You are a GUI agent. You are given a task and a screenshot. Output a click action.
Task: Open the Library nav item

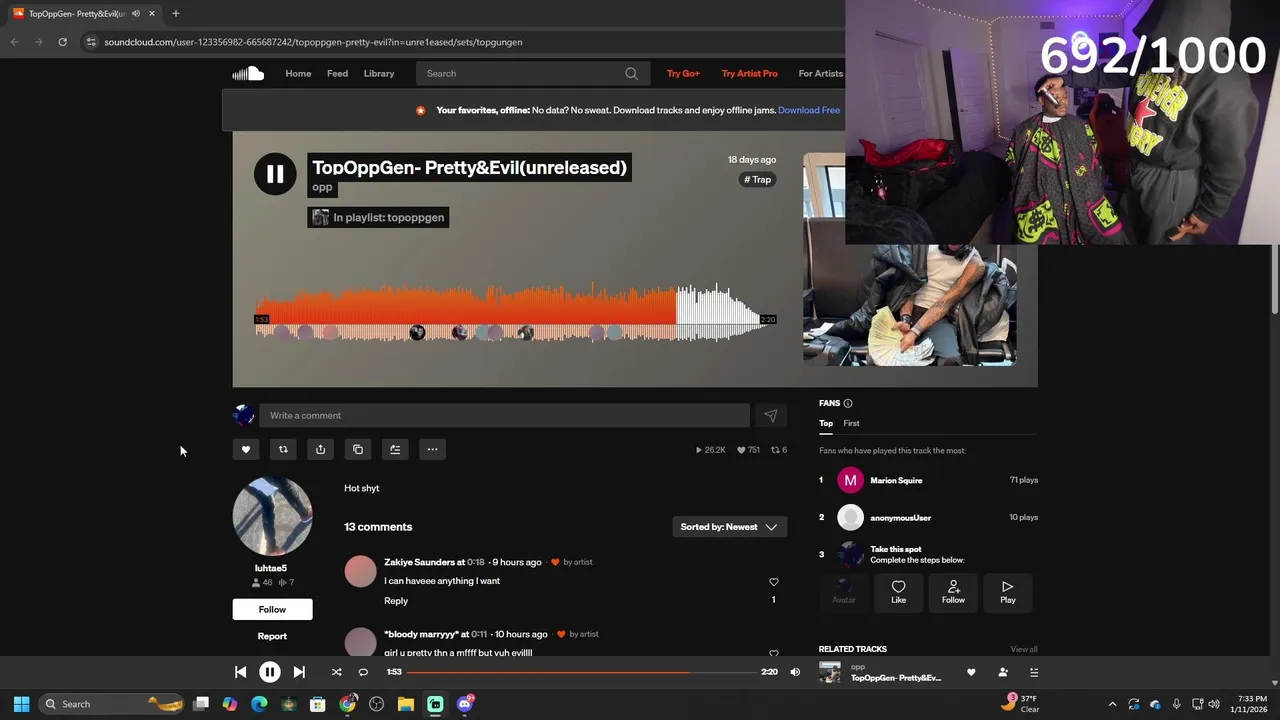pos(379,73)
